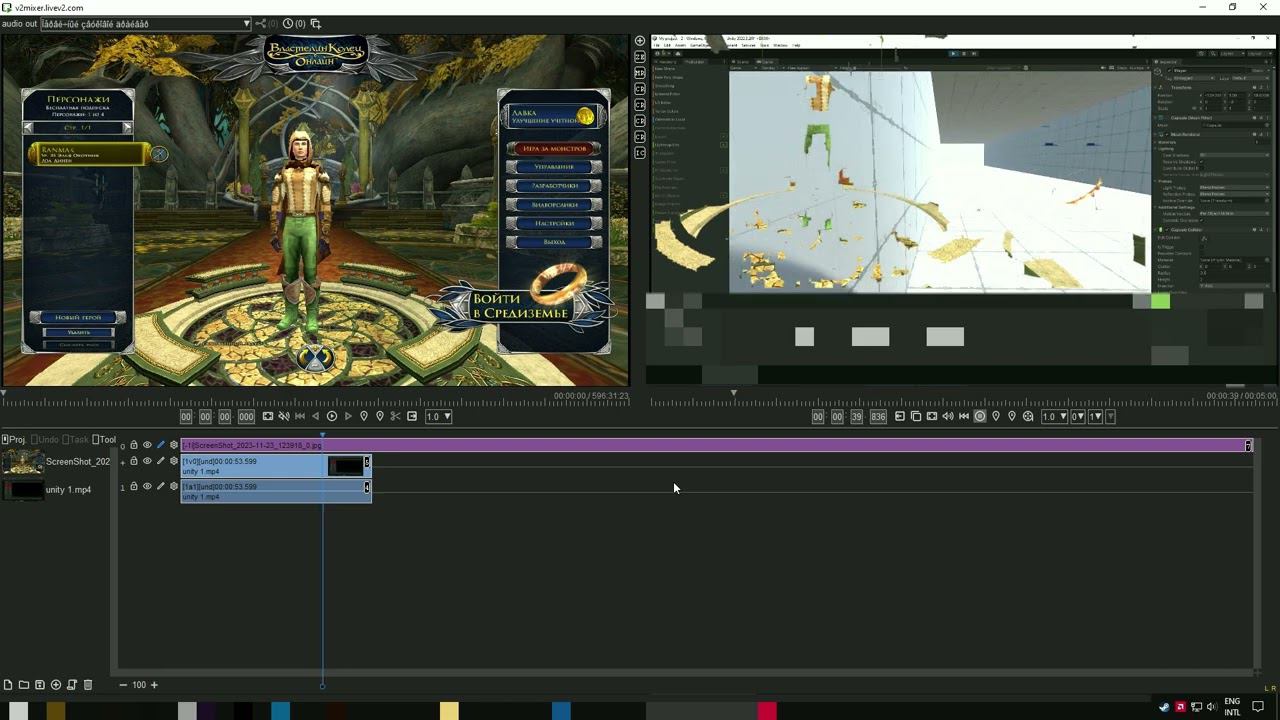Screen dimensions: 1280x720
Task: Select the scissors cut tool
Action: 396,416
